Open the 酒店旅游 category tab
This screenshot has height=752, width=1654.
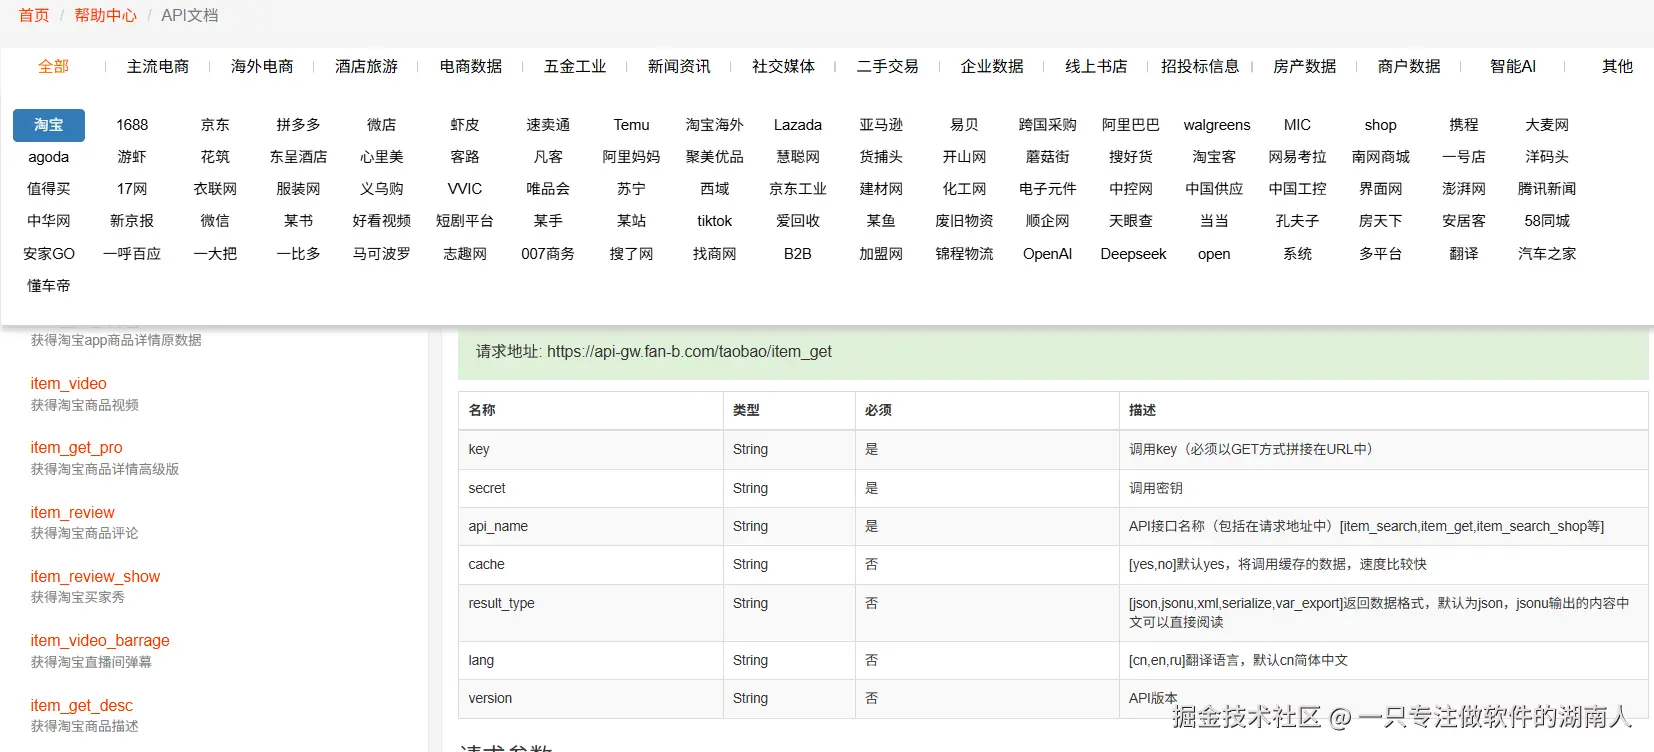(x=366, y=66)
